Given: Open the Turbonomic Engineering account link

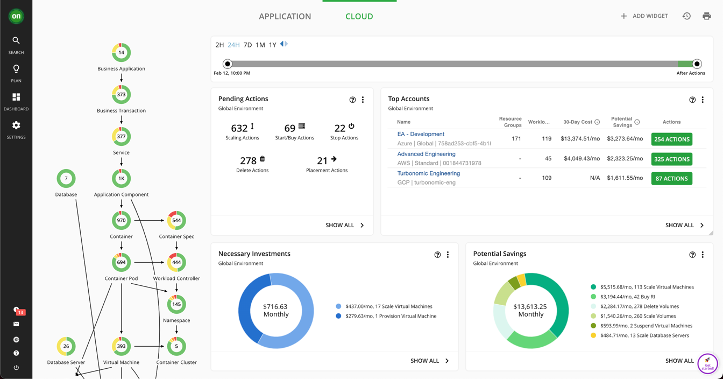Looking at the screenshot, I should click(x=428, y=174).
